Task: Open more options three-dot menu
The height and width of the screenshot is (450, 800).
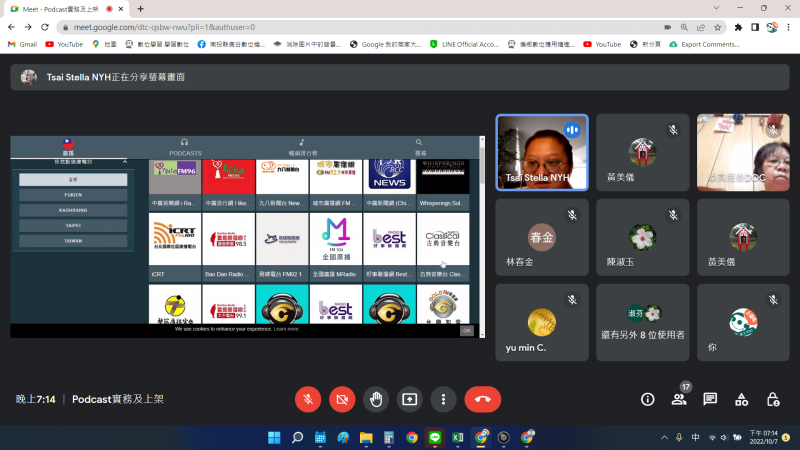Action: coord(443,399)
